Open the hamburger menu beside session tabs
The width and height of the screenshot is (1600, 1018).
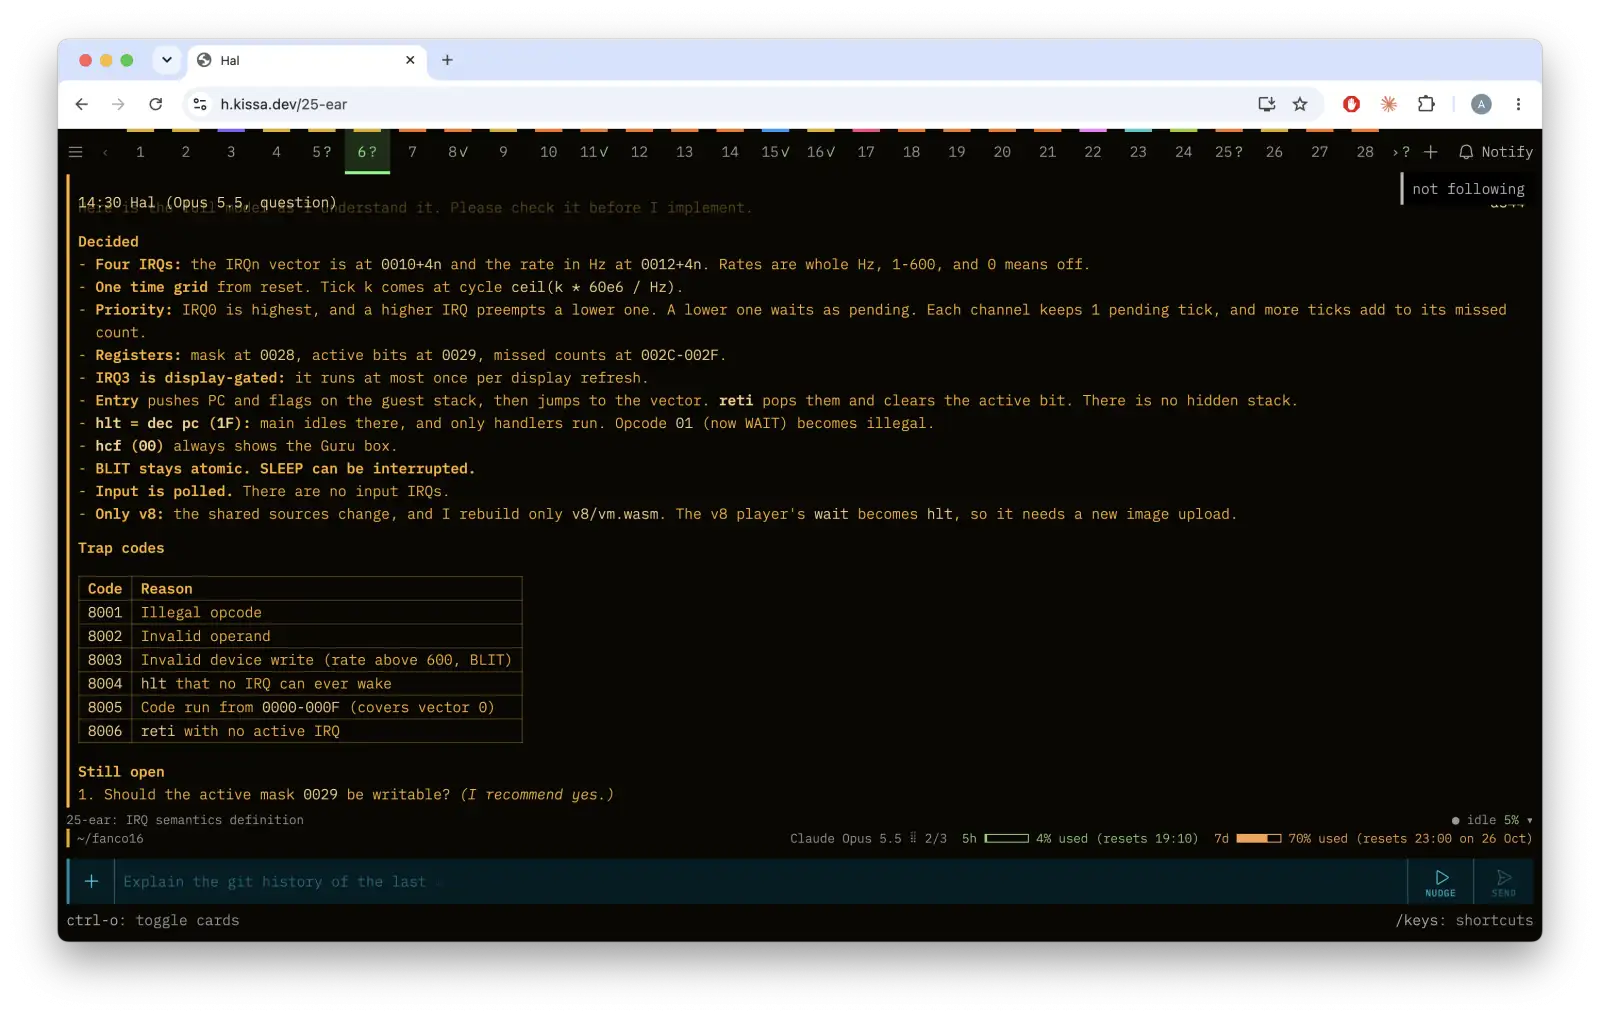(x=75, y=152)
